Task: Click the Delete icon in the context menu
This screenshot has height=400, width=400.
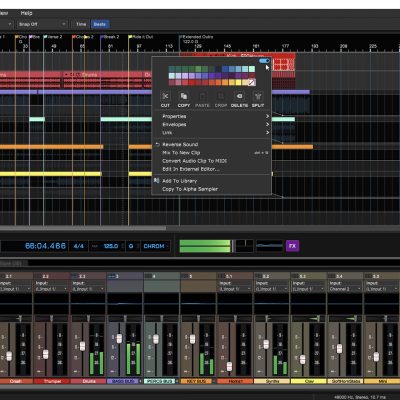Action: 239,96
